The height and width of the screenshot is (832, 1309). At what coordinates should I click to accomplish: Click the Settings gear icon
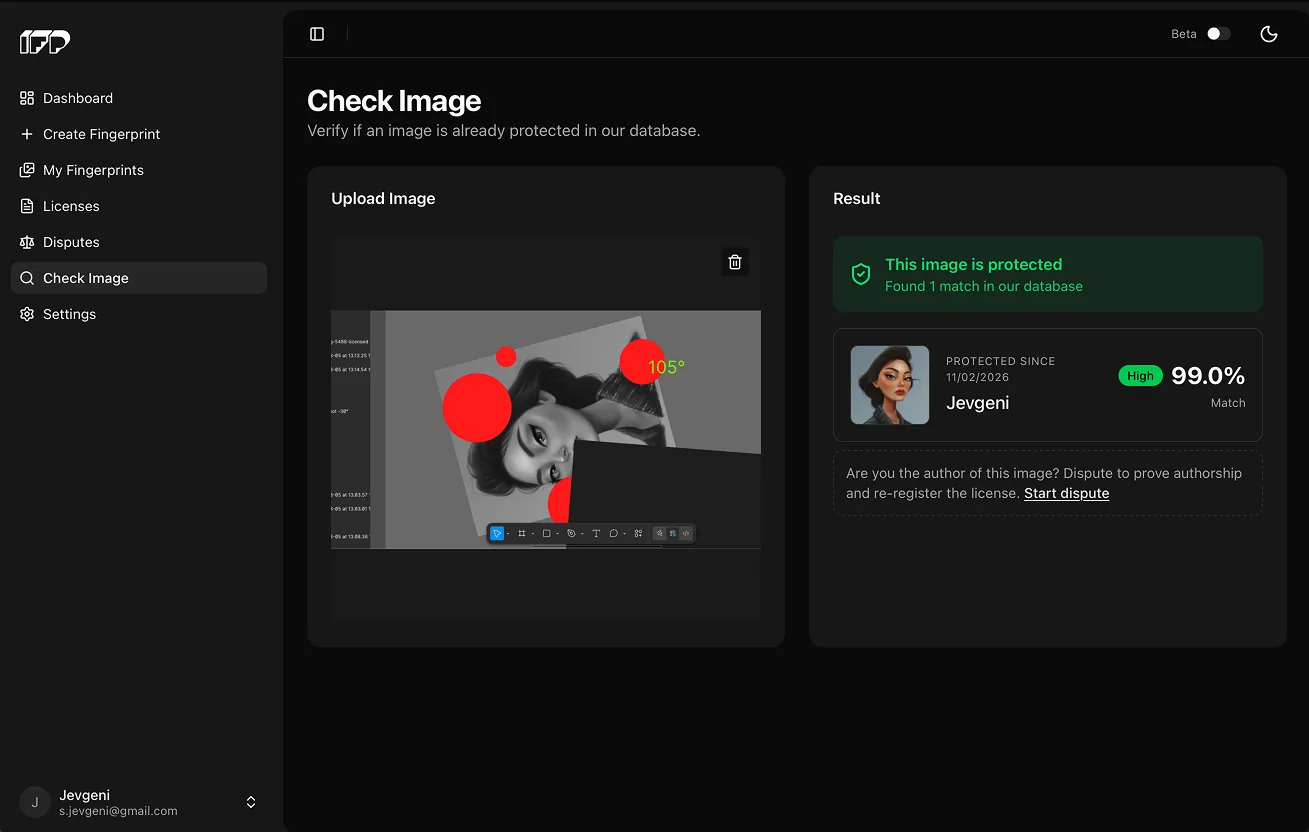(27, 314)
